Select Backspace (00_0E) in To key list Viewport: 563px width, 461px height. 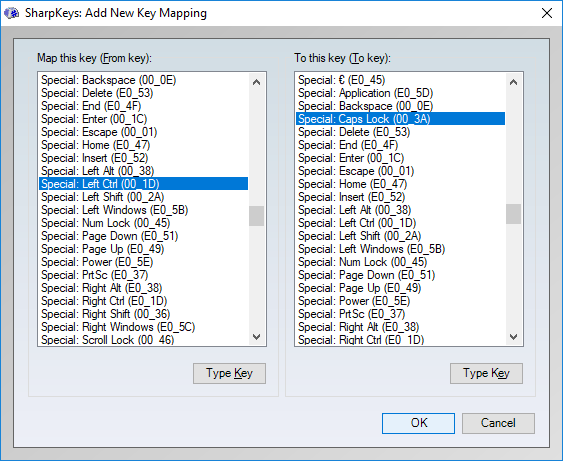(x=400, y=106)
